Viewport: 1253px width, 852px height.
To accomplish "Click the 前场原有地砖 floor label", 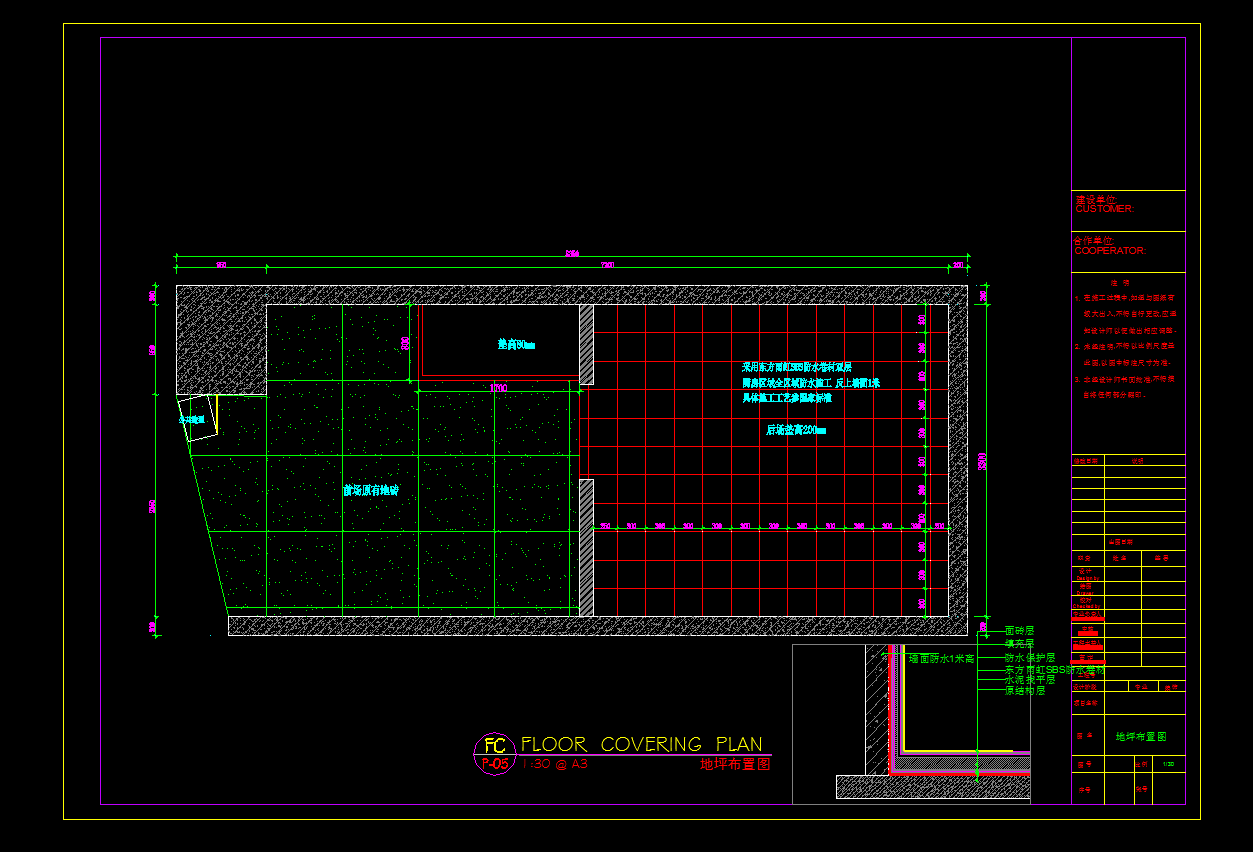I will [371, 491].
